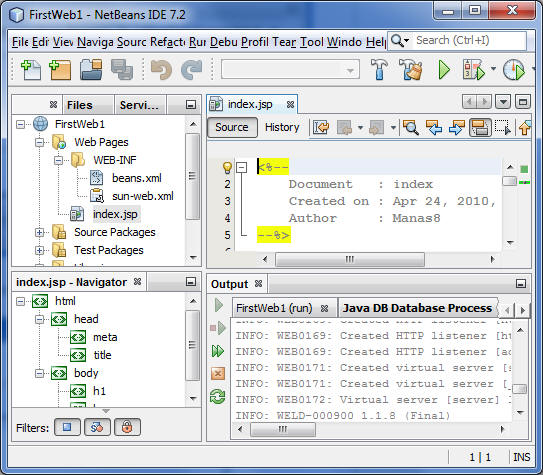Open the Refactor menu
The width and height of the screenshot is (543, 475).
tap(168, 42)
